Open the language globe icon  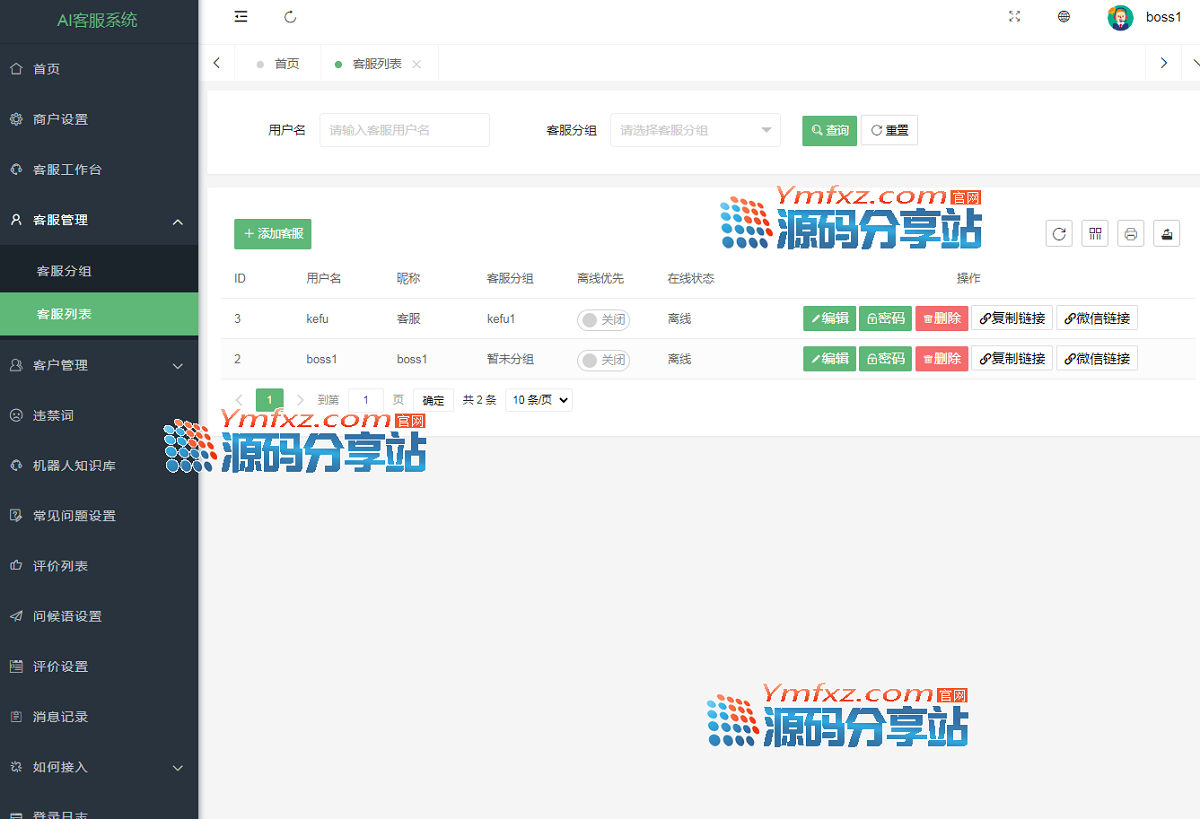[1064, 17]
